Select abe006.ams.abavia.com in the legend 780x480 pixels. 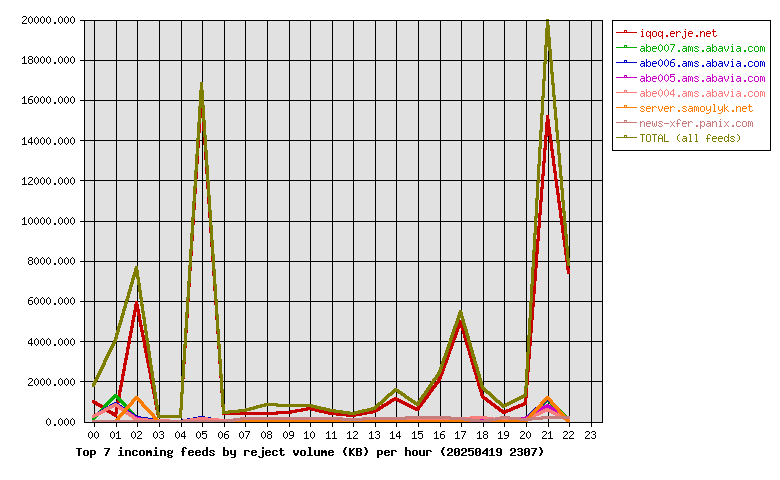coord(702,63)
